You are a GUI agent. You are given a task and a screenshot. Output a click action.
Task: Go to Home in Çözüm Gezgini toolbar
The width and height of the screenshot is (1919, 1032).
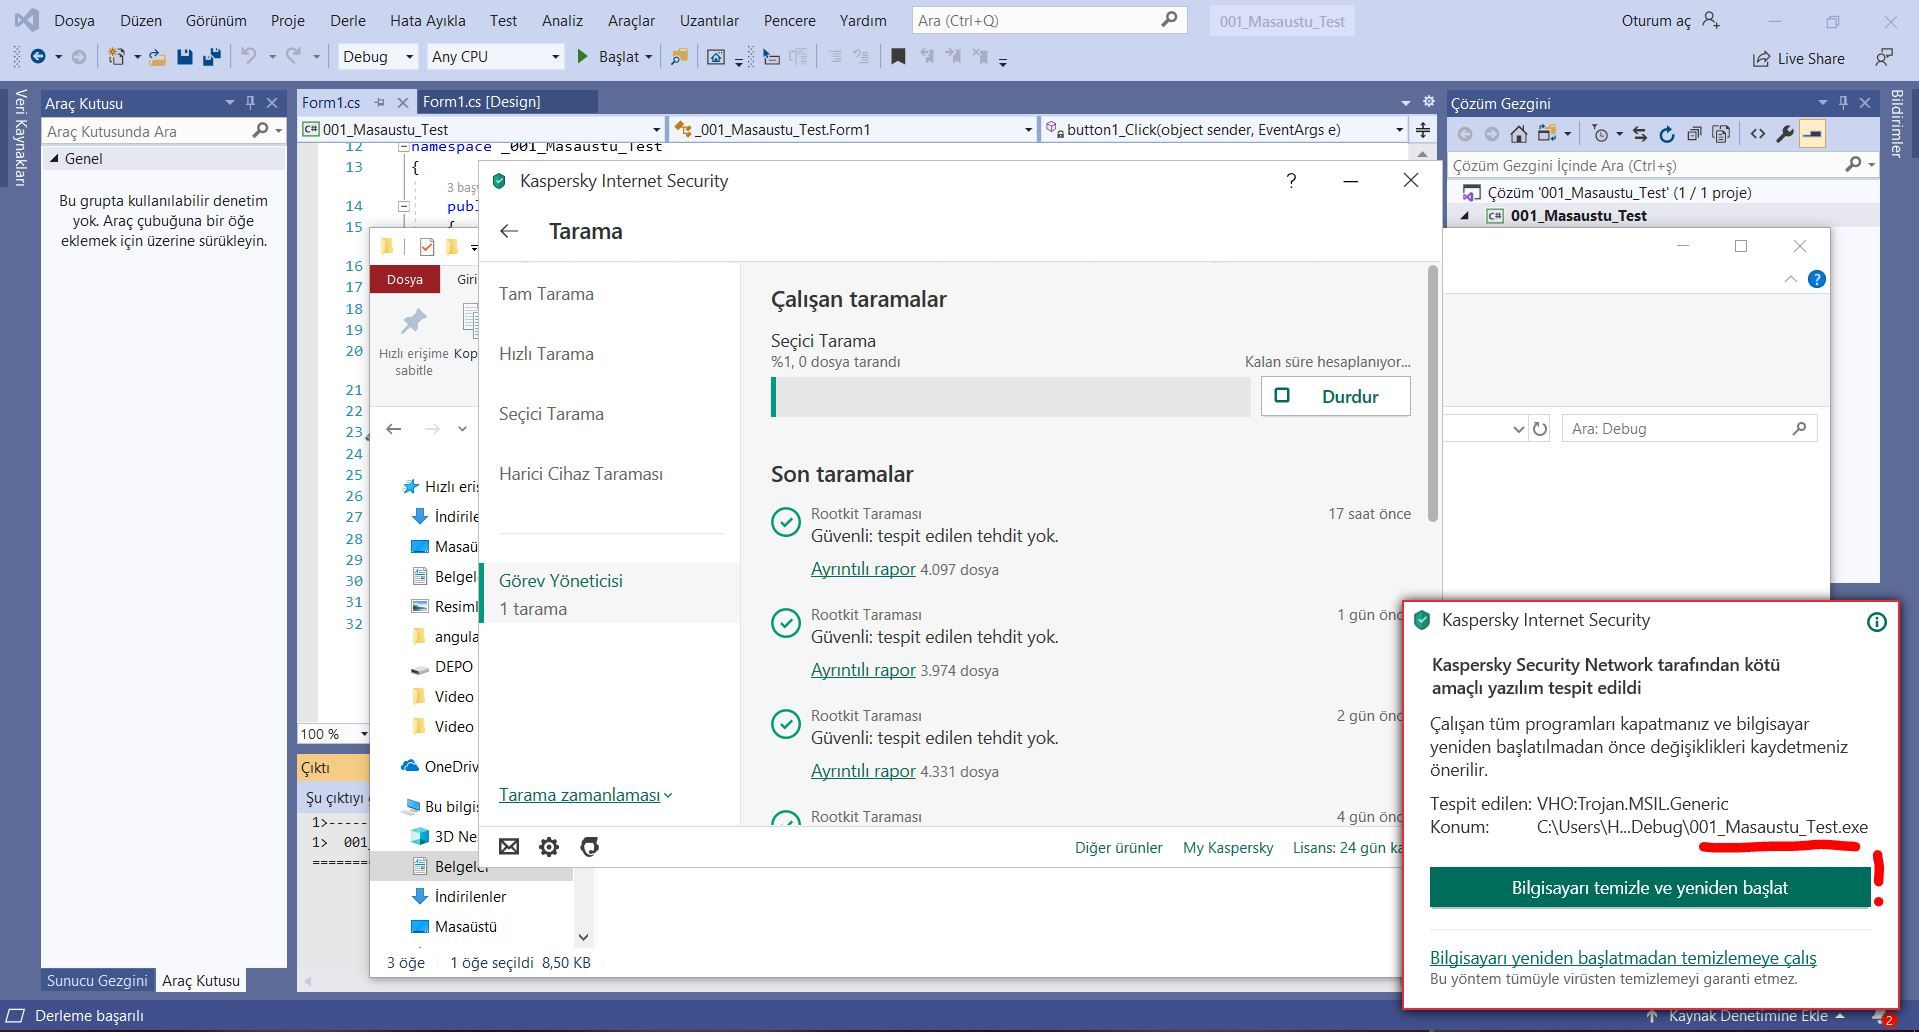[x=1519, y=133]
